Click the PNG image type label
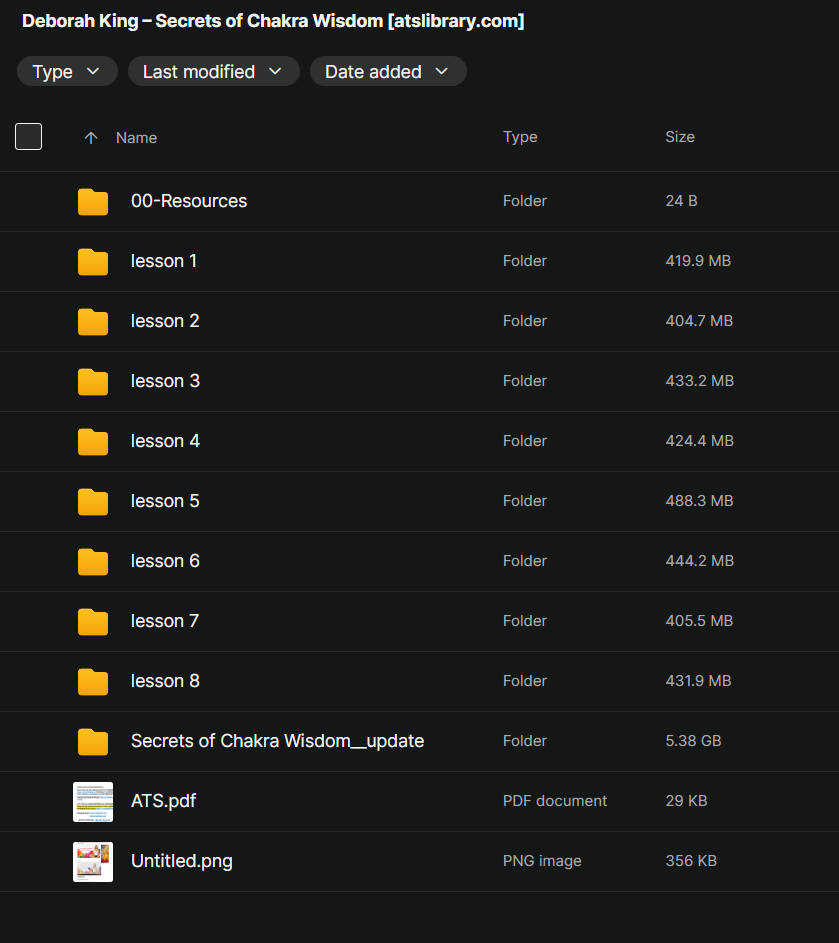839x943 pixels. pyautogui.click(x=542, y=861)
